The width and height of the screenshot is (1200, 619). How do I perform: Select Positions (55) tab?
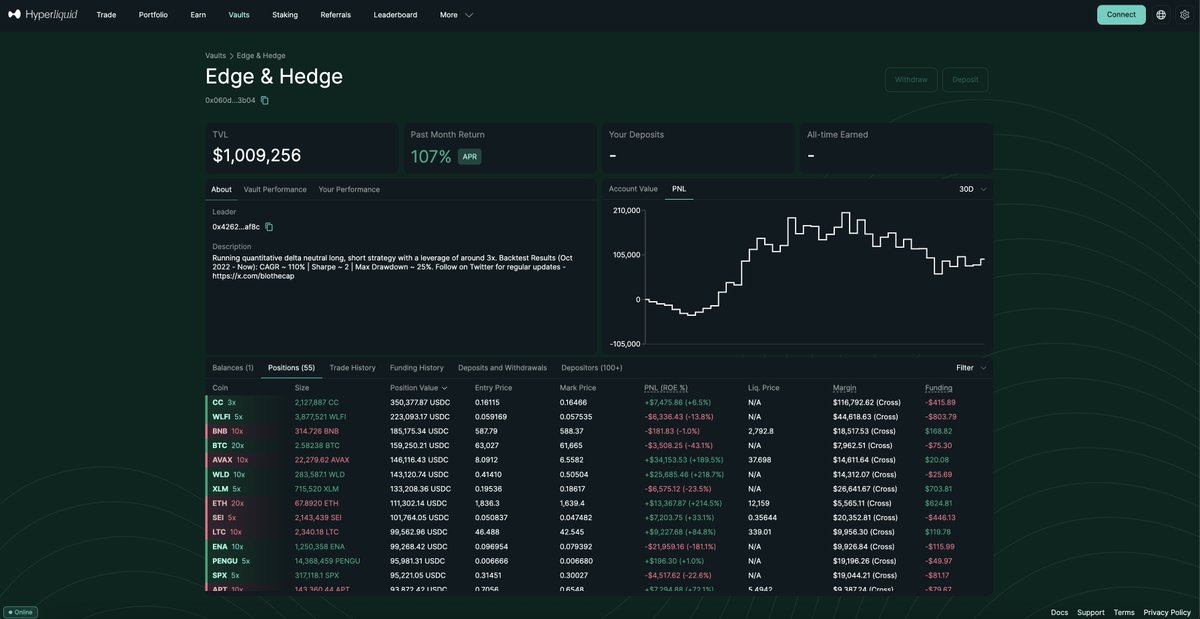tap(291, 368)
